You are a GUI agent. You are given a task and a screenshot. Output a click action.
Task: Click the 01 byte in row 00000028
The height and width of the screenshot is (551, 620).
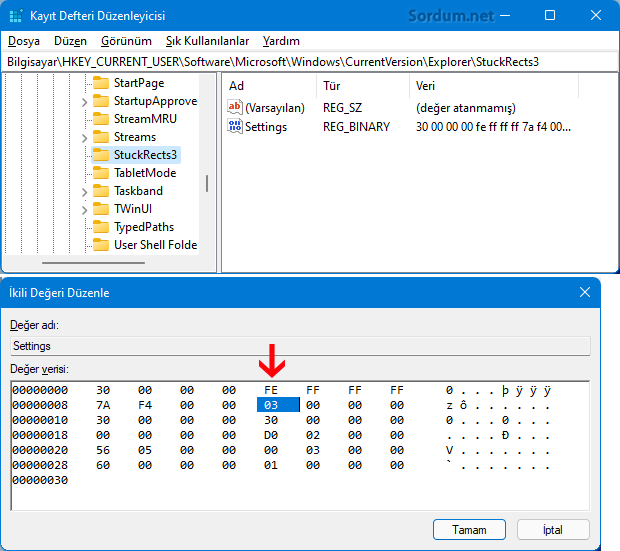[271, 465]
